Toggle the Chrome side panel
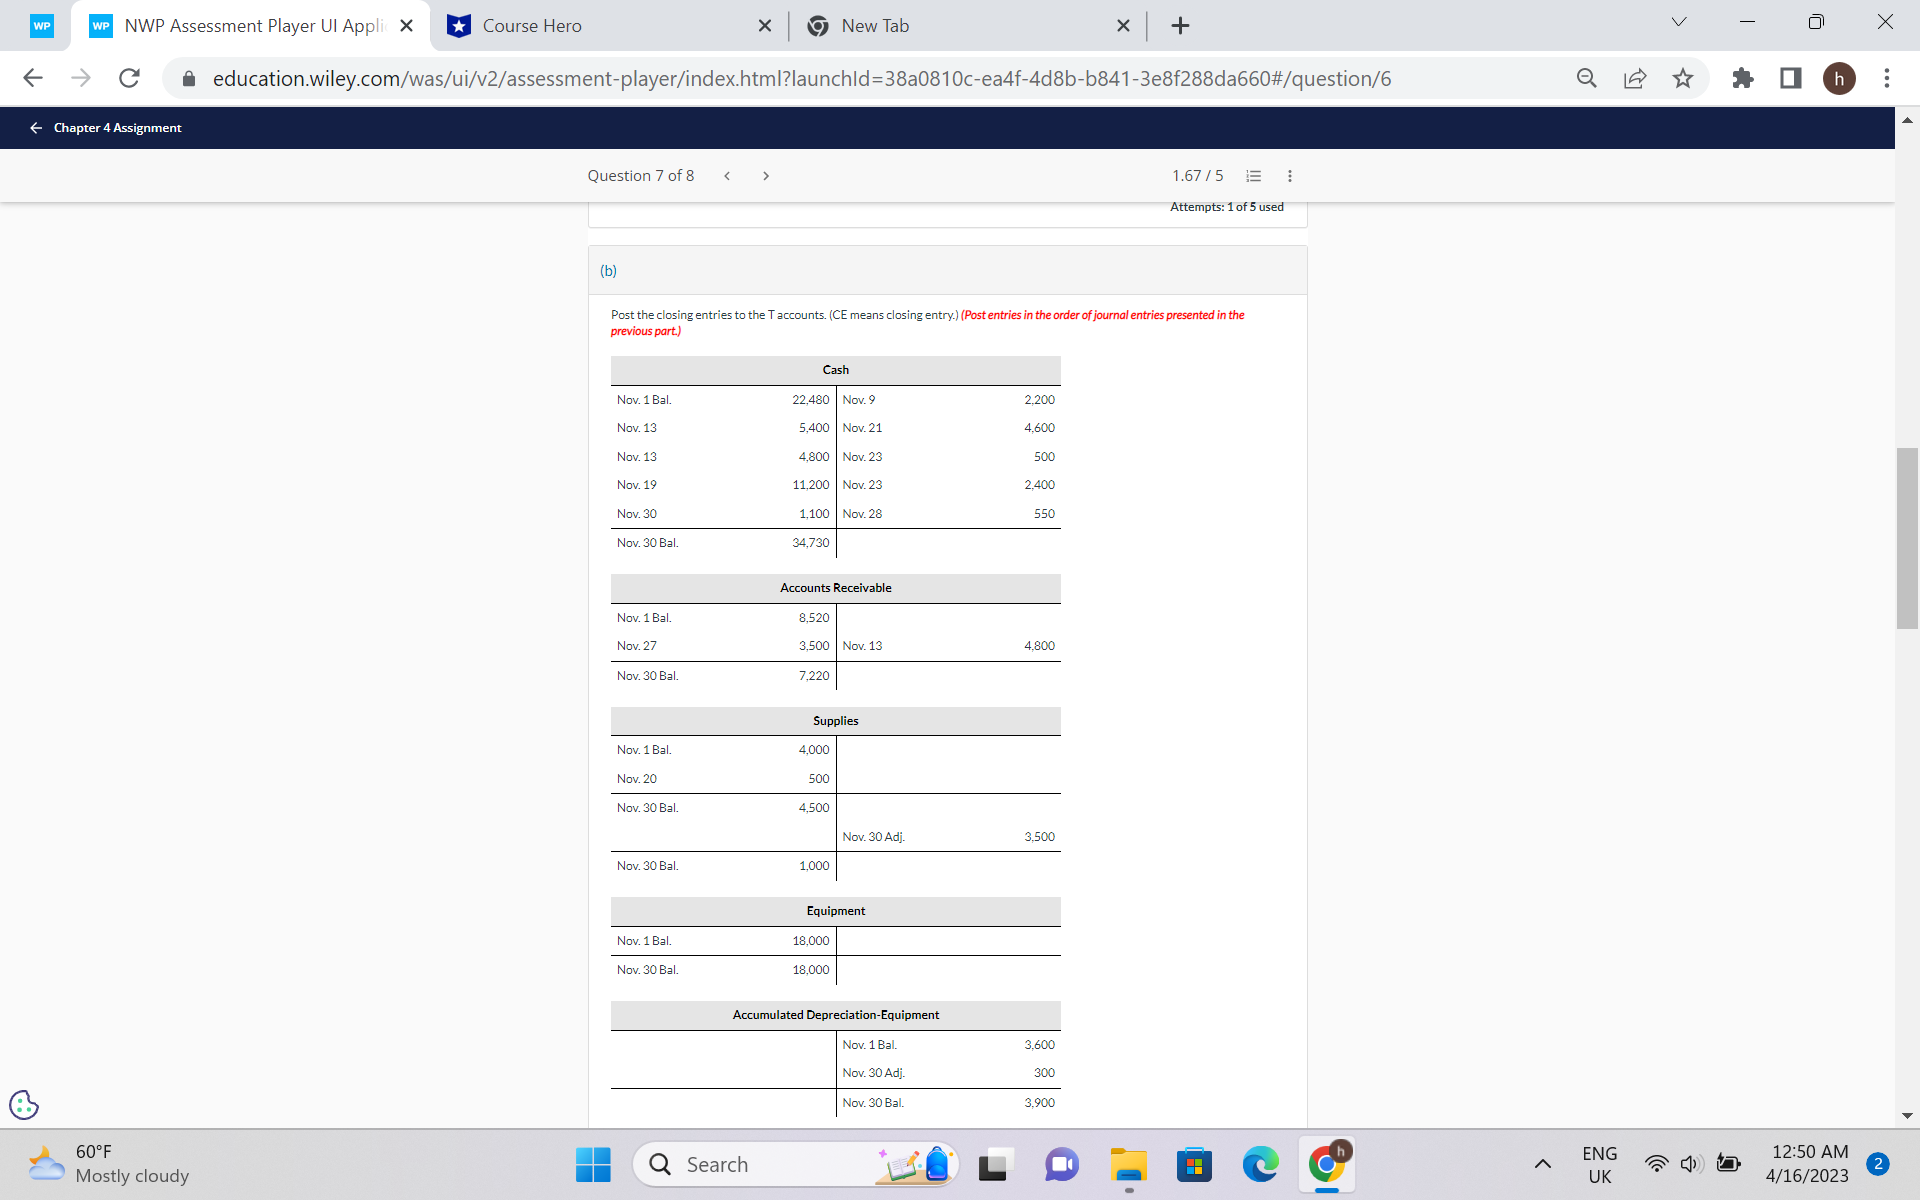Image resolution: width=1920 pixels, height=1200 pixels. click(1790, 78)
